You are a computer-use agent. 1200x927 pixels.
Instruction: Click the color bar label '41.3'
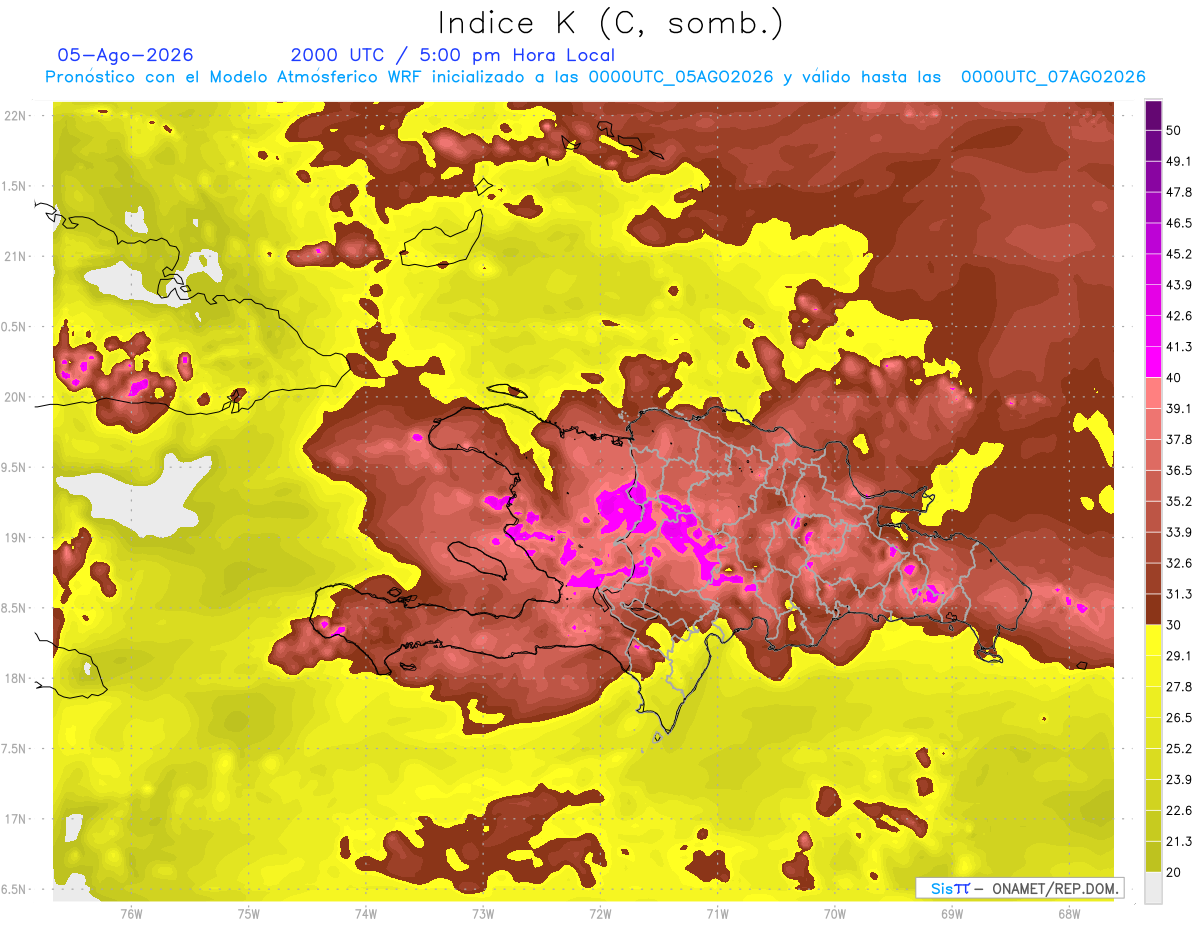click(x=1178, y=347)
